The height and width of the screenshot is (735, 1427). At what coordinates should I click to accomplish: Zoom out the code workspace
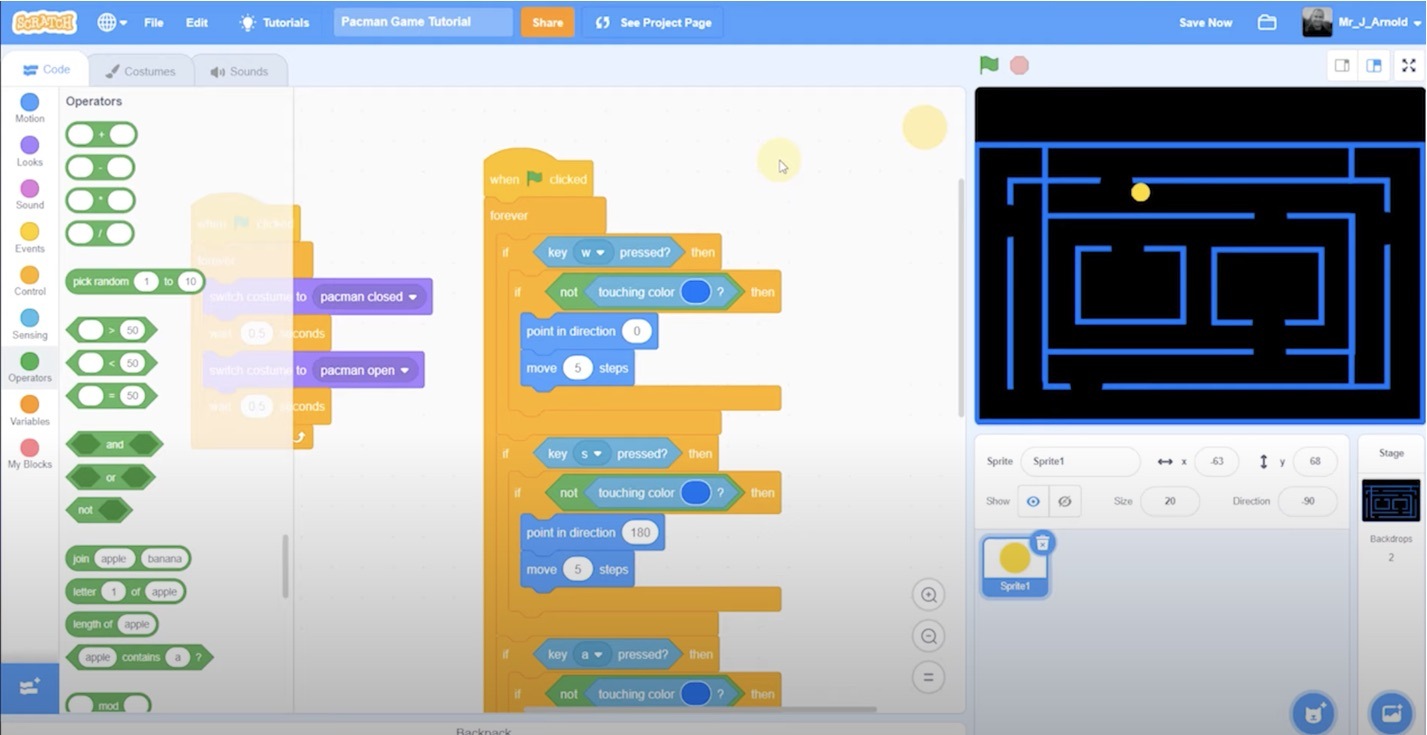pyautogui.click(x=928, y=636)
